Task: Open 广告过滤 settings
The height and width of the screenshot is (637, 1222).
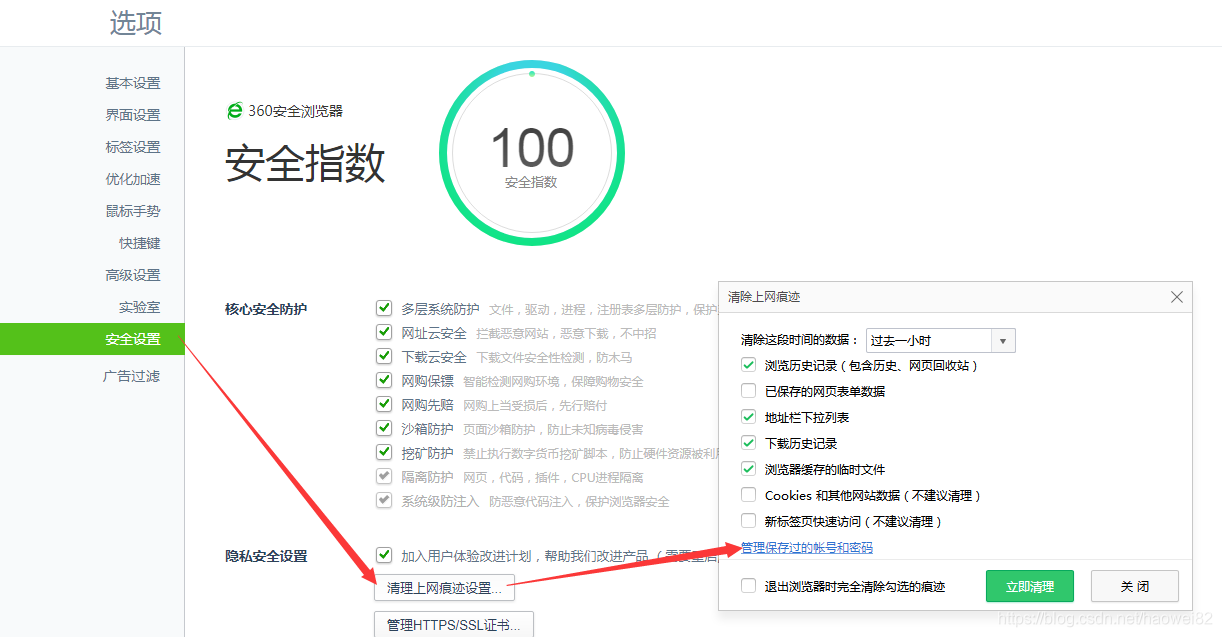Action: 131,376
